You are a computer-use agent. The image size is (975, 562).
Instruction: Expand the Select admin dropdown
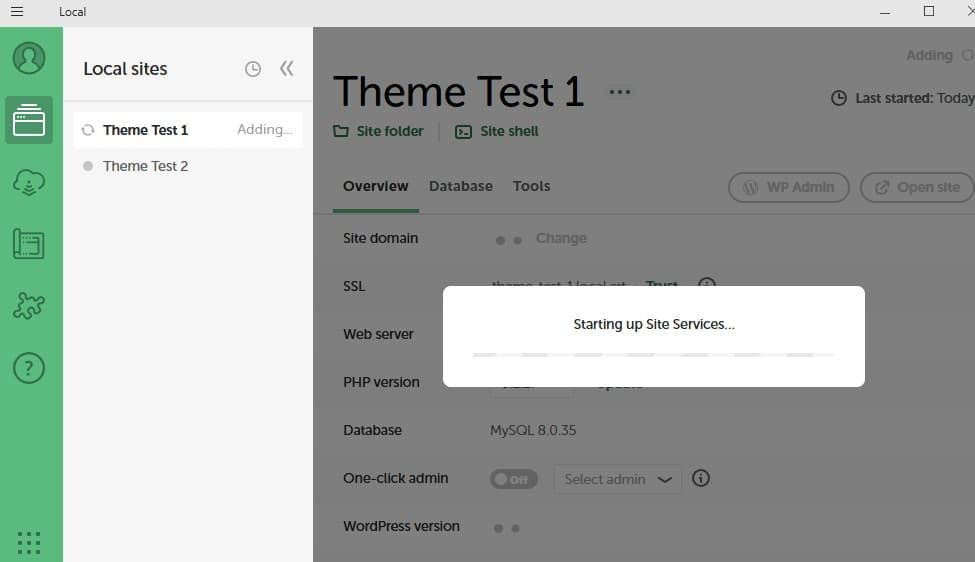[618, 479]
